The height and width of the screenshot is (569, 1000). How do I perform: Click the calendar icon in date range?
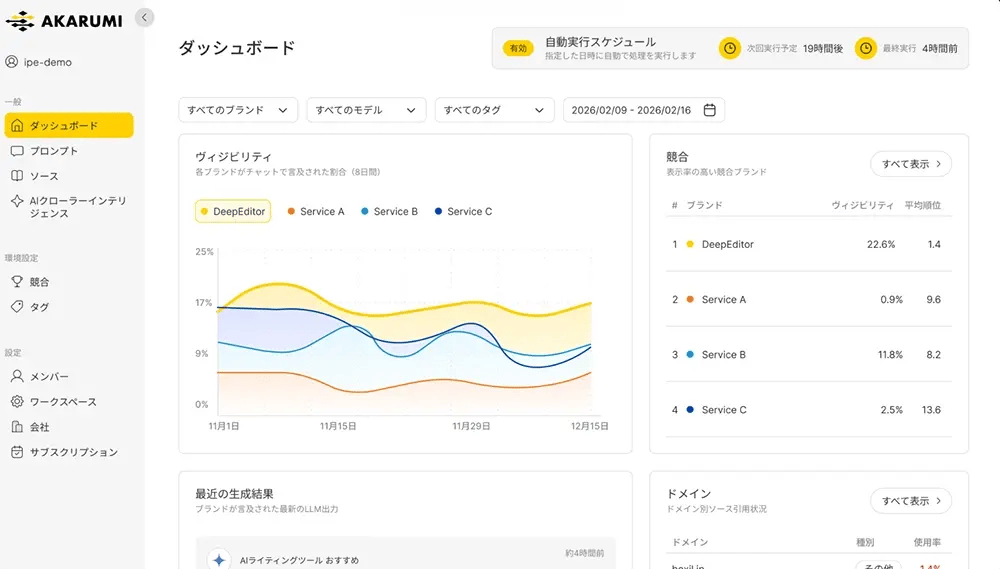[x=710, y=110]
